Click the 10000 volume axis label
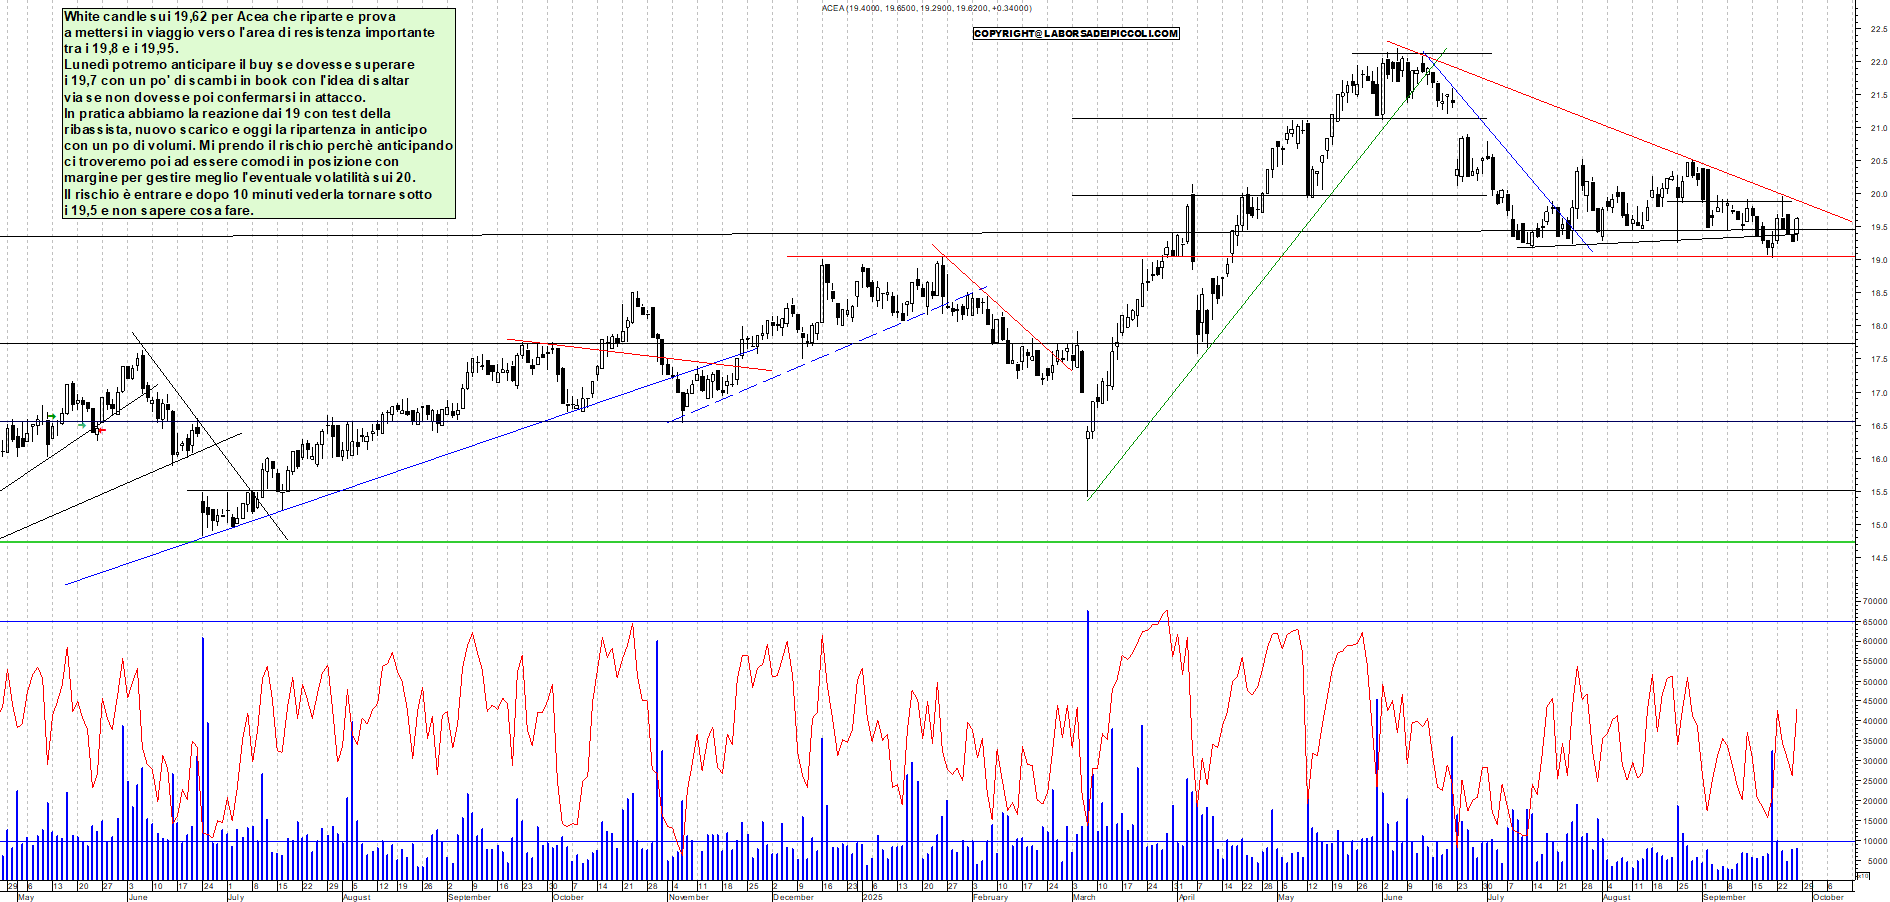Viewport: 1890px width, 902px height. point(1875,841)
